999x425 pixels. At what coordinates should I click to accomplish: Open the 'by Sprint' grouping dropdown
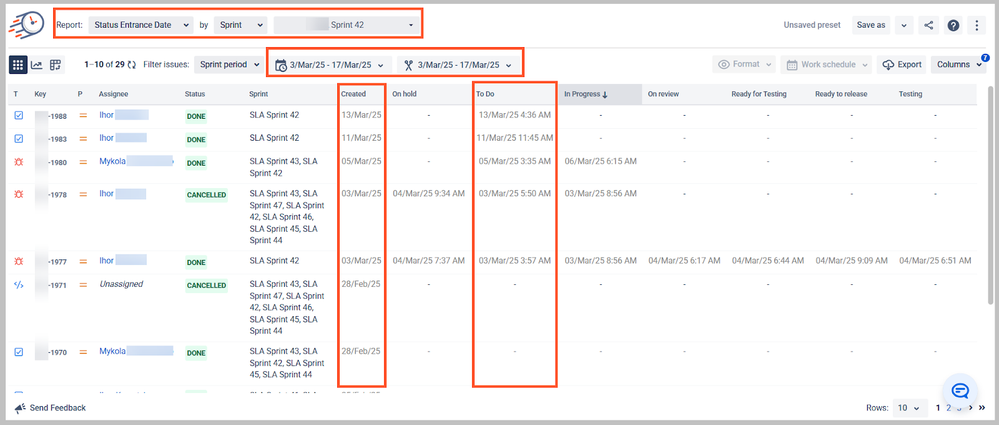point(240,25)
